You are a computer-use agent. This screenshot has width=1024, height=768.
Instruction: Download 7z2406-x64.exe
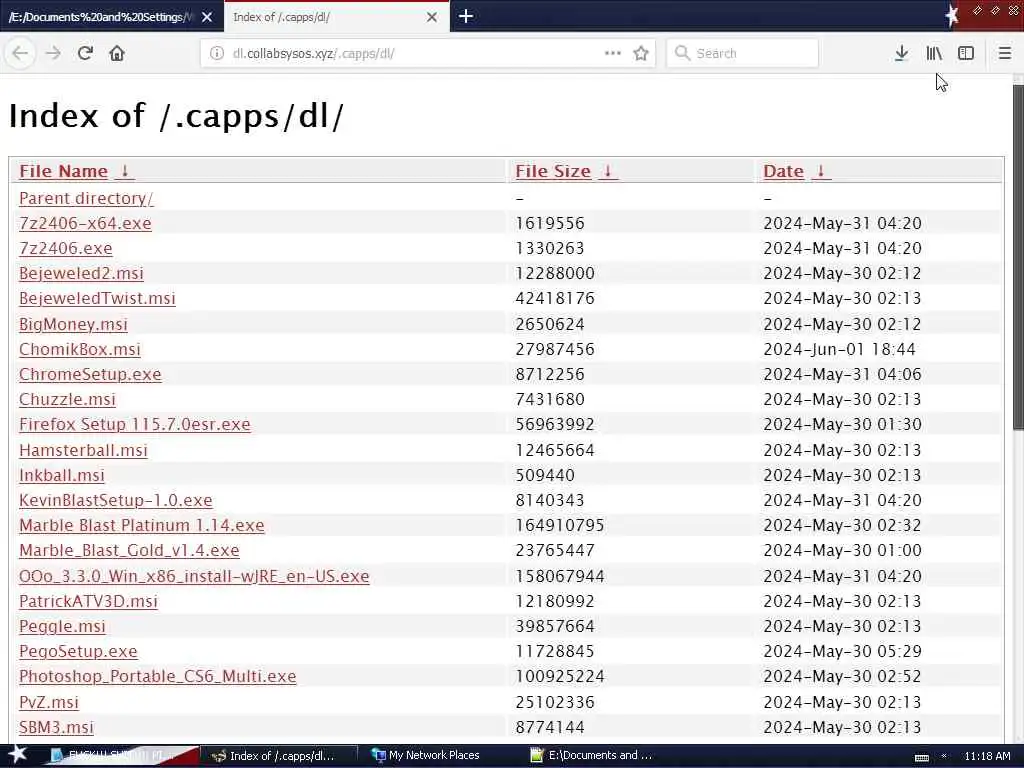[85, 223]
